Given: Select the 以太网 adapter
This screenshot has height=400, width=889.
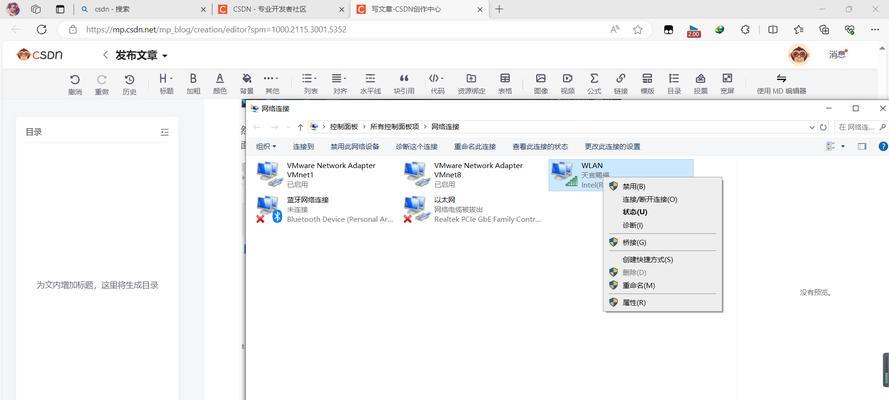Looking at the screenshot, I should (x=472, y=209).
